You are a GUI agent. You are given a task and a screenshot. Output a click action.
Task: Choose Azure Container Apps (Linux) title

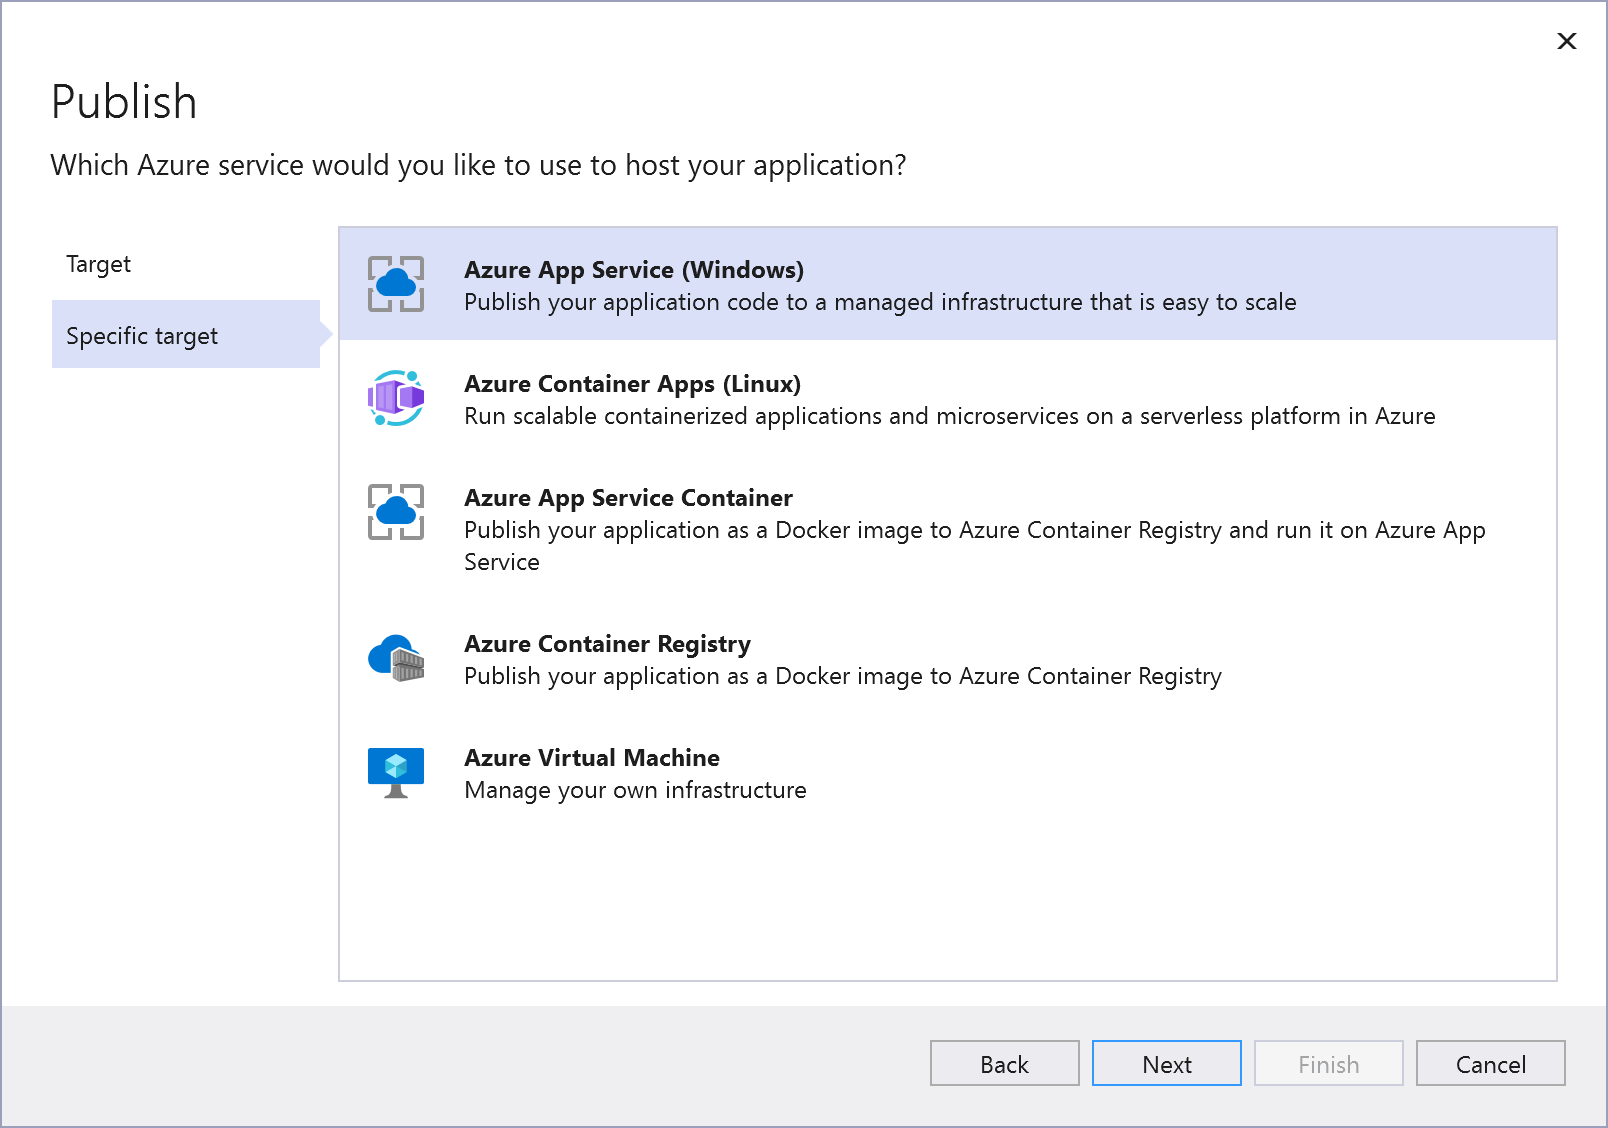(632, 384)
